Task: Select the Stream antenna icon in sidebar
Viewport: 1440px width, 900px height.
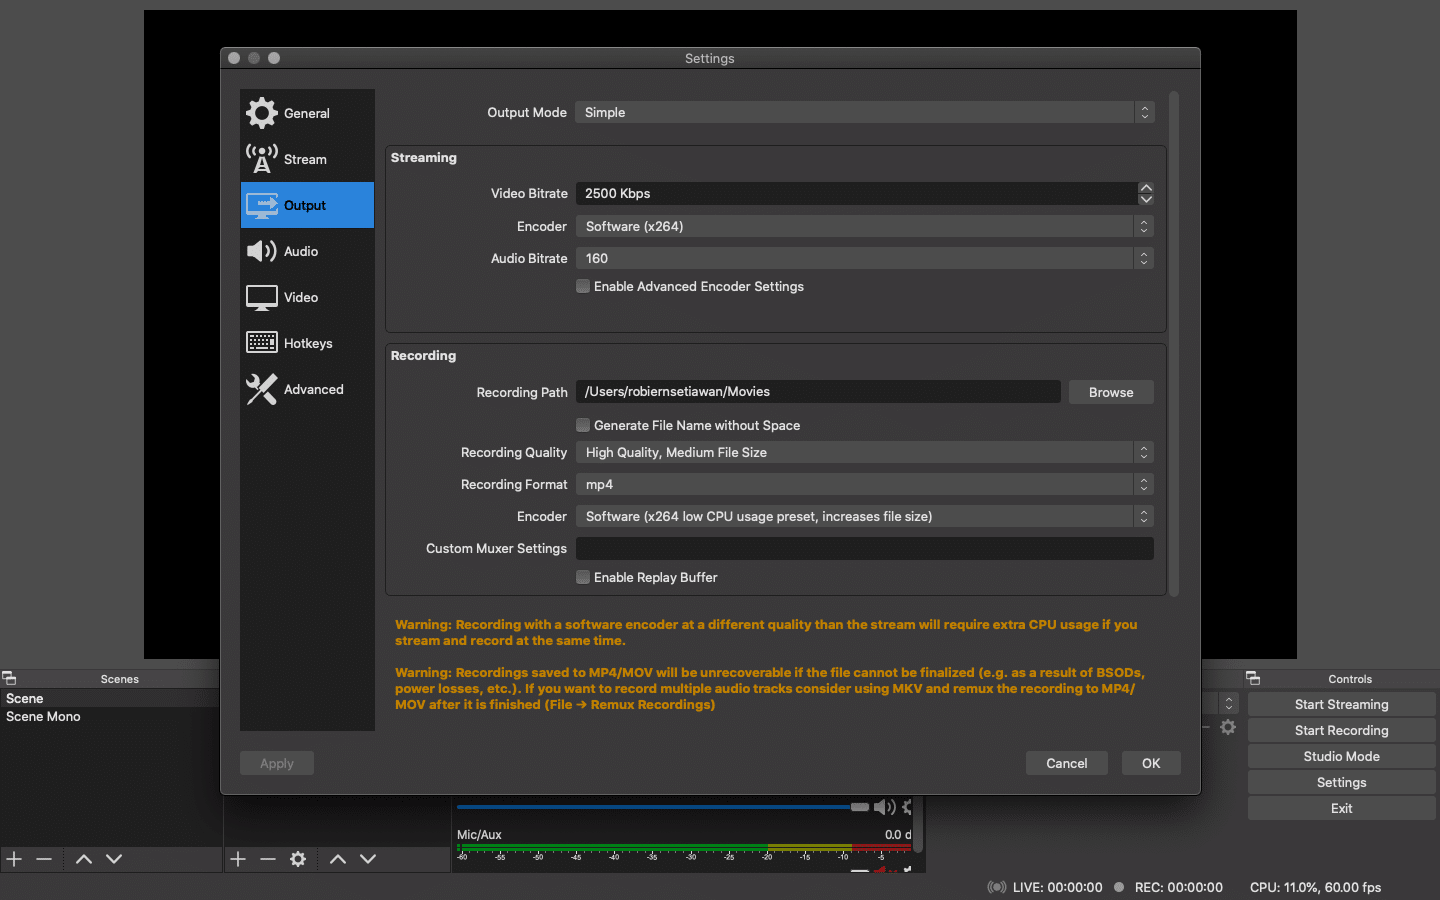Action: click(262, 159)
